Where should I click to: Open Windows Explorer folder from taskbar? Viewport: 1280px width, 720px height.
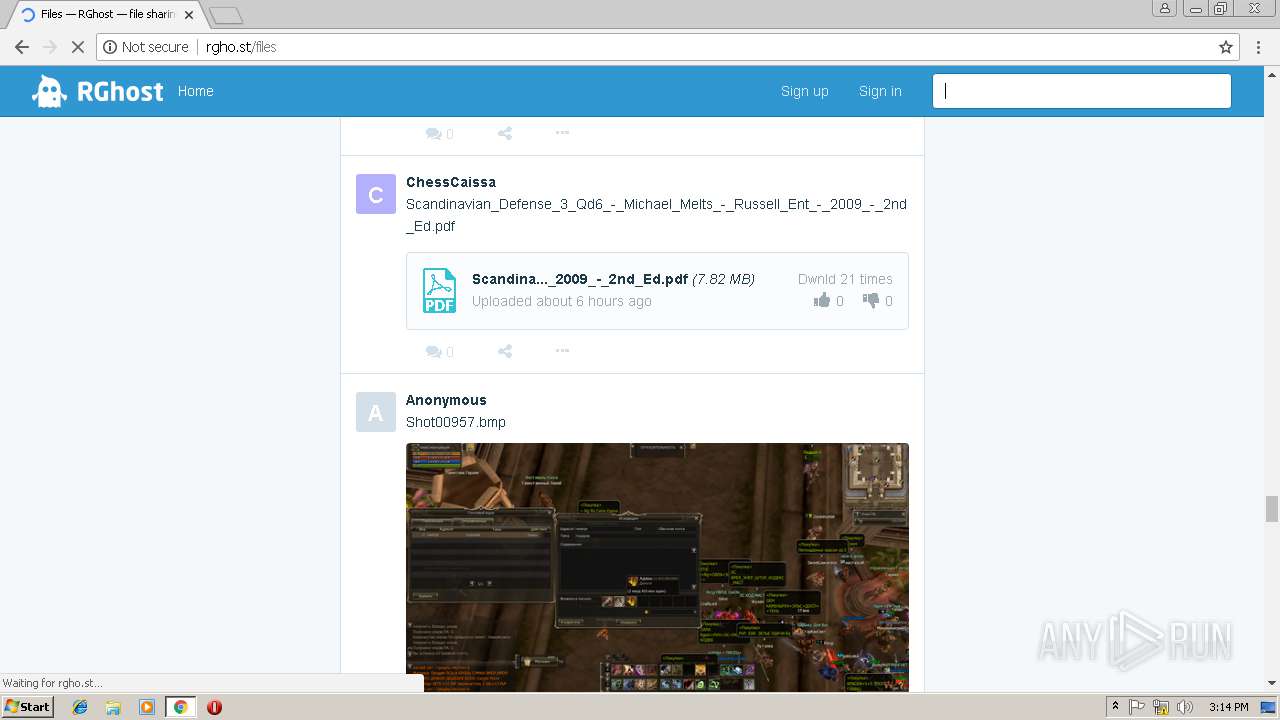click(x=113, y=707)
